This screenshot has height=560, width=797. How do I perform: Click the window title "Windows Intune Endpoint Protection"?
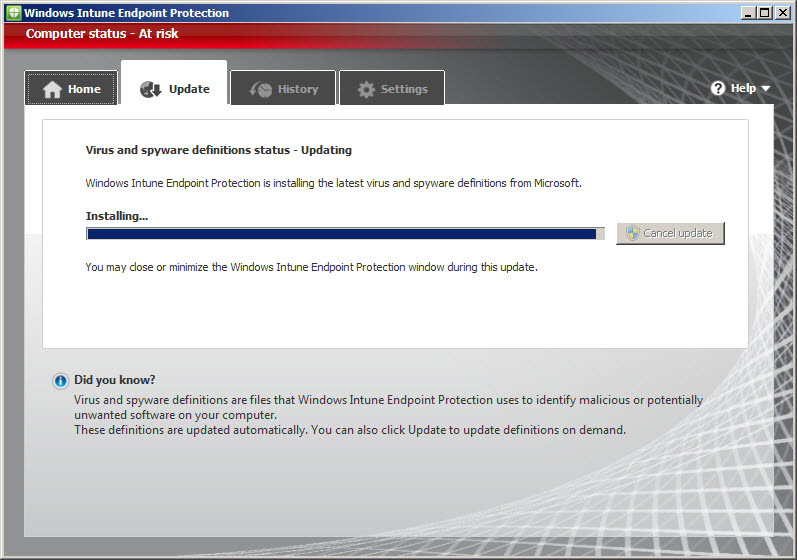point(127,13)
